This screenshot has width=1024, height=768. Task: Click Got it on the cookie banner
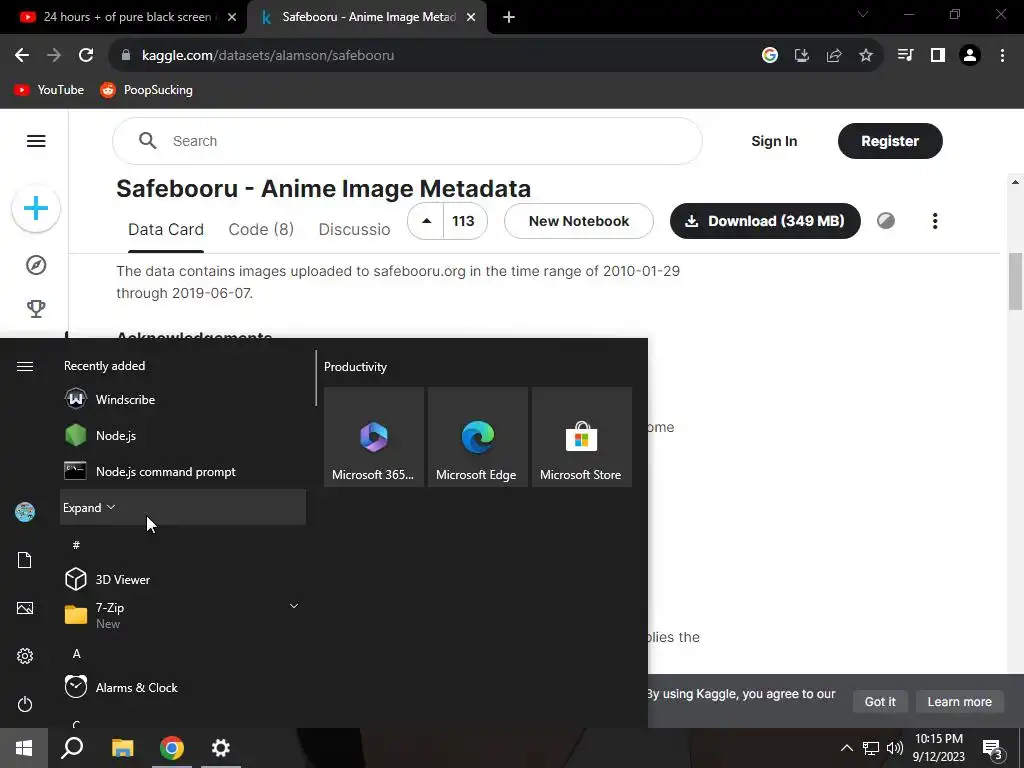point(880,701)
